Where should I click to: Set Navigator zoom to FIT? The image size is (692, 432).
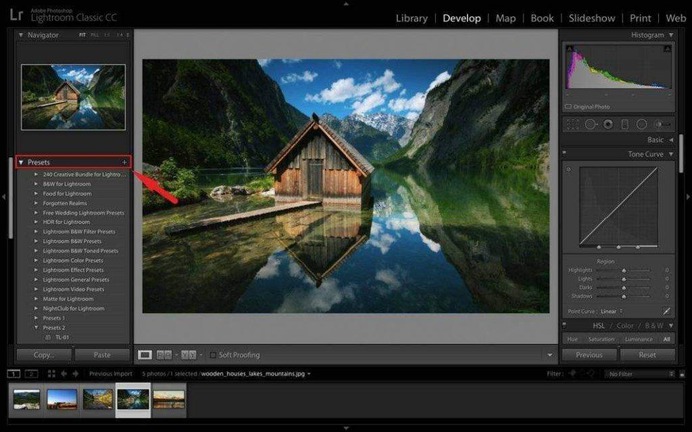[82, 35]
